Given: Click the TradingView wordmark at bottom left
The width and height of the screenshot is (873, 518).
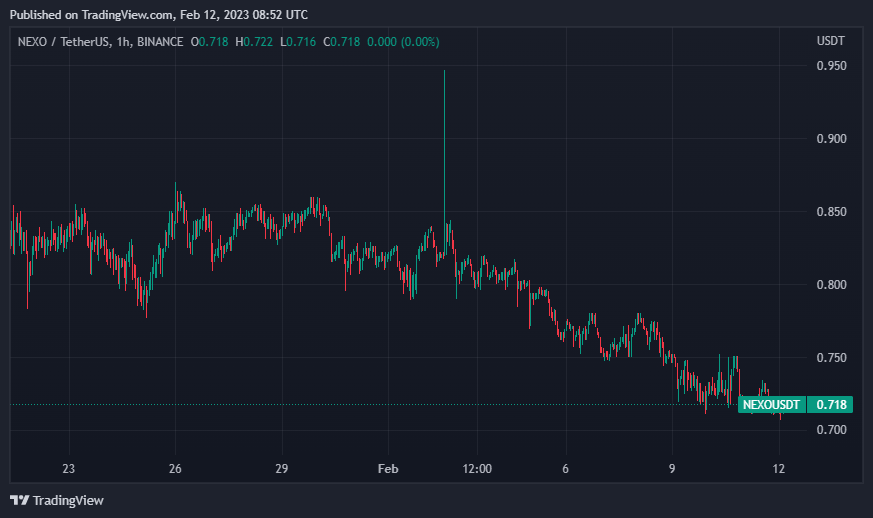Looking at the screenshot, I should (x=68, y=500).
